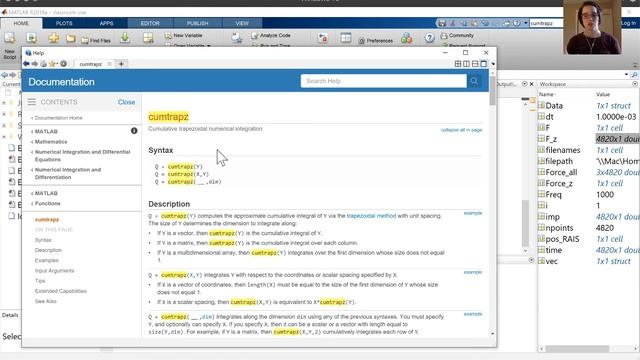
Task: Click the Find Files button
Action: [96, 40]
